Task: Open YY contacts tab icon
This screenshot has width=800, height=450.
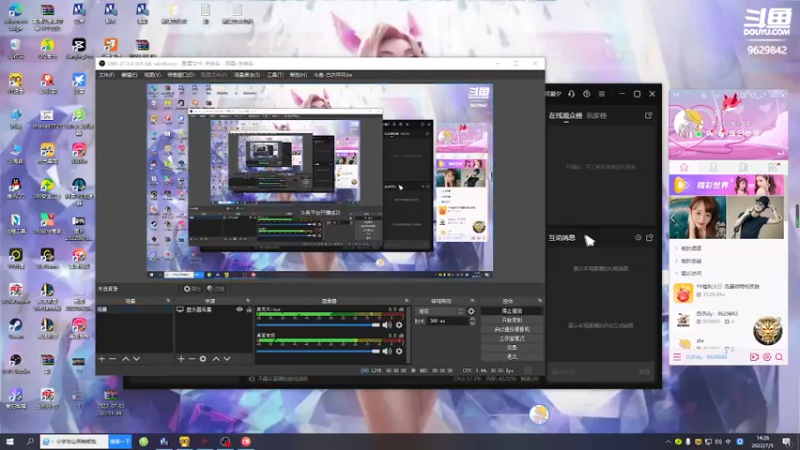Action: pos(713,167)
